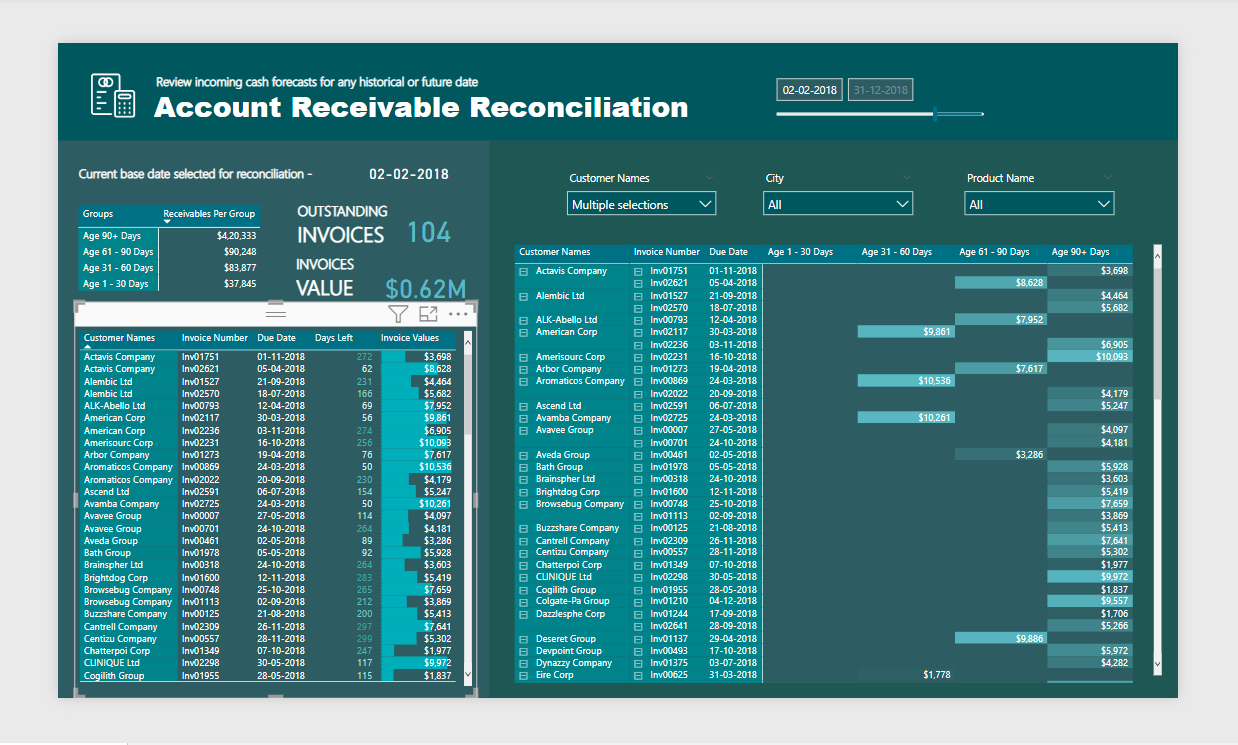This screenshot has height=745, width=1238.
Task: Click the scroll-down arrow of the matrix scrollbar
Action: pyautogui.click(x=1157, y=662)
